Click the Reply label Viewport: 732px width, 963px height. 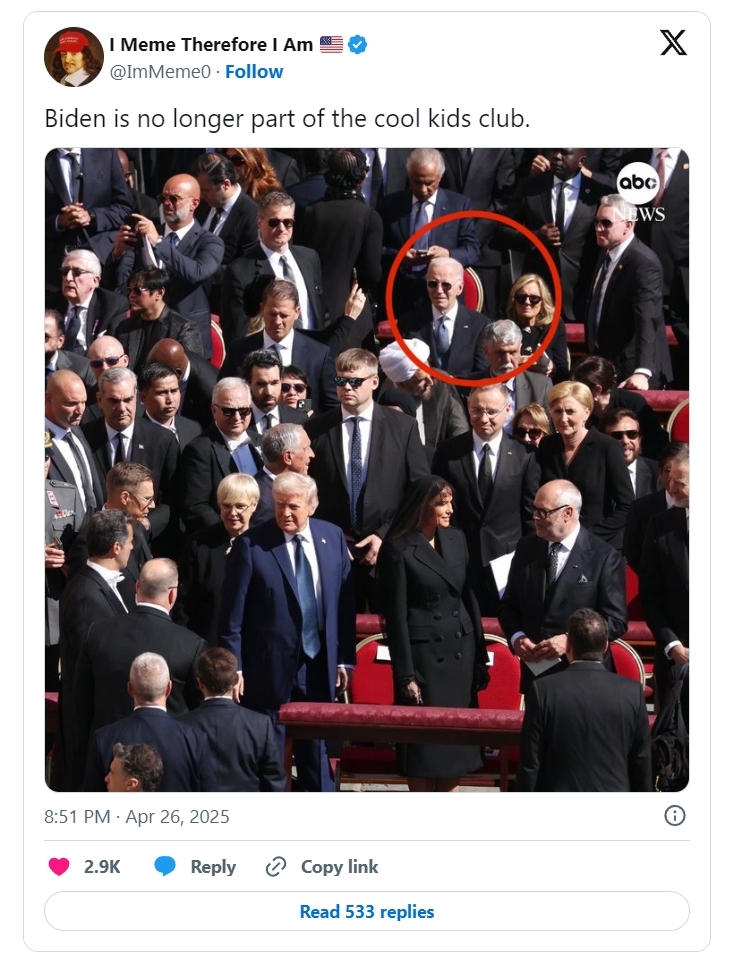(213, 867)
